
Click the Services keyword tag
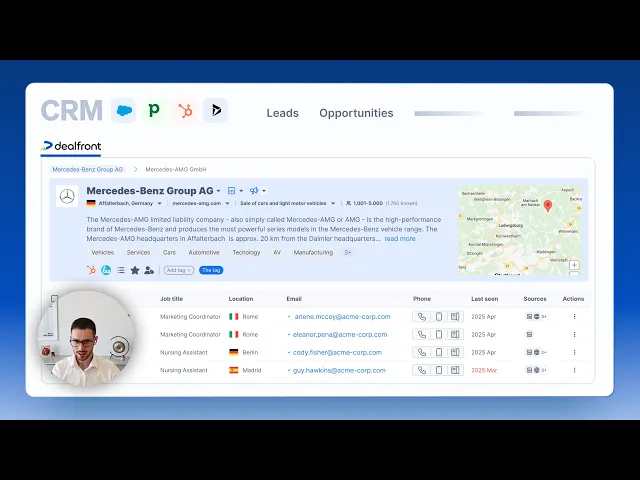pyautogui.click(x=138, y=253)
